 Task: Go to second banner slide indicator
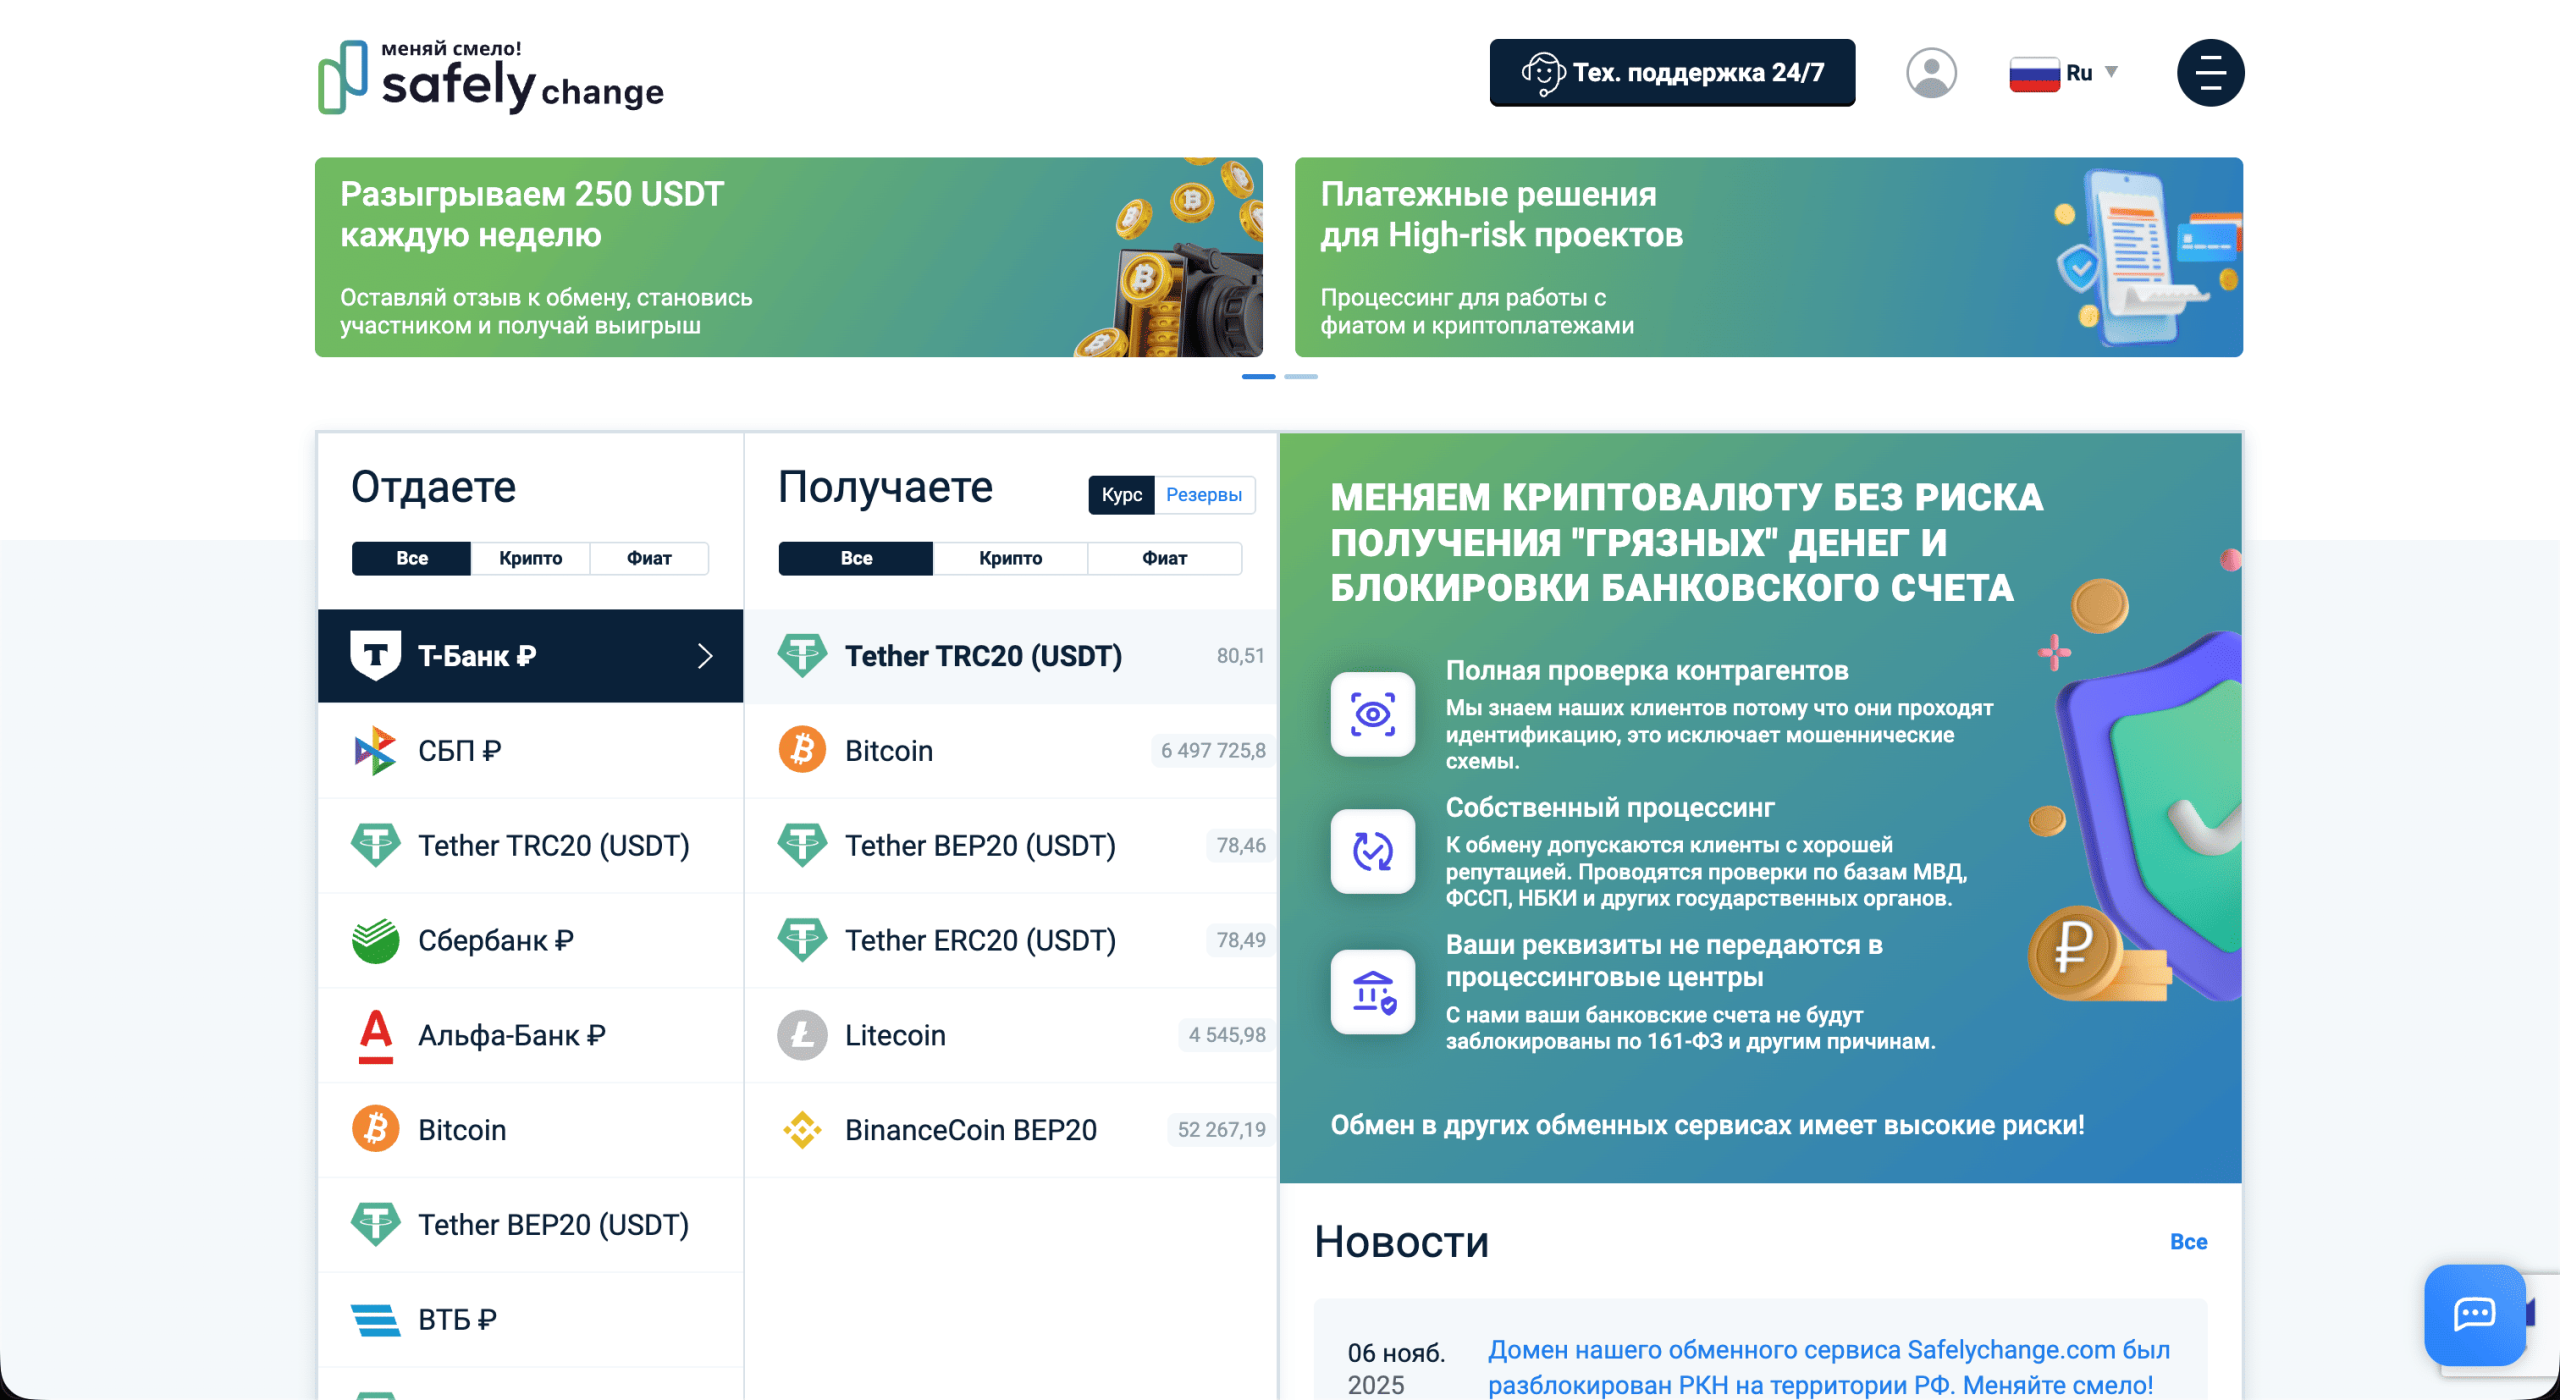point(1300,376)
